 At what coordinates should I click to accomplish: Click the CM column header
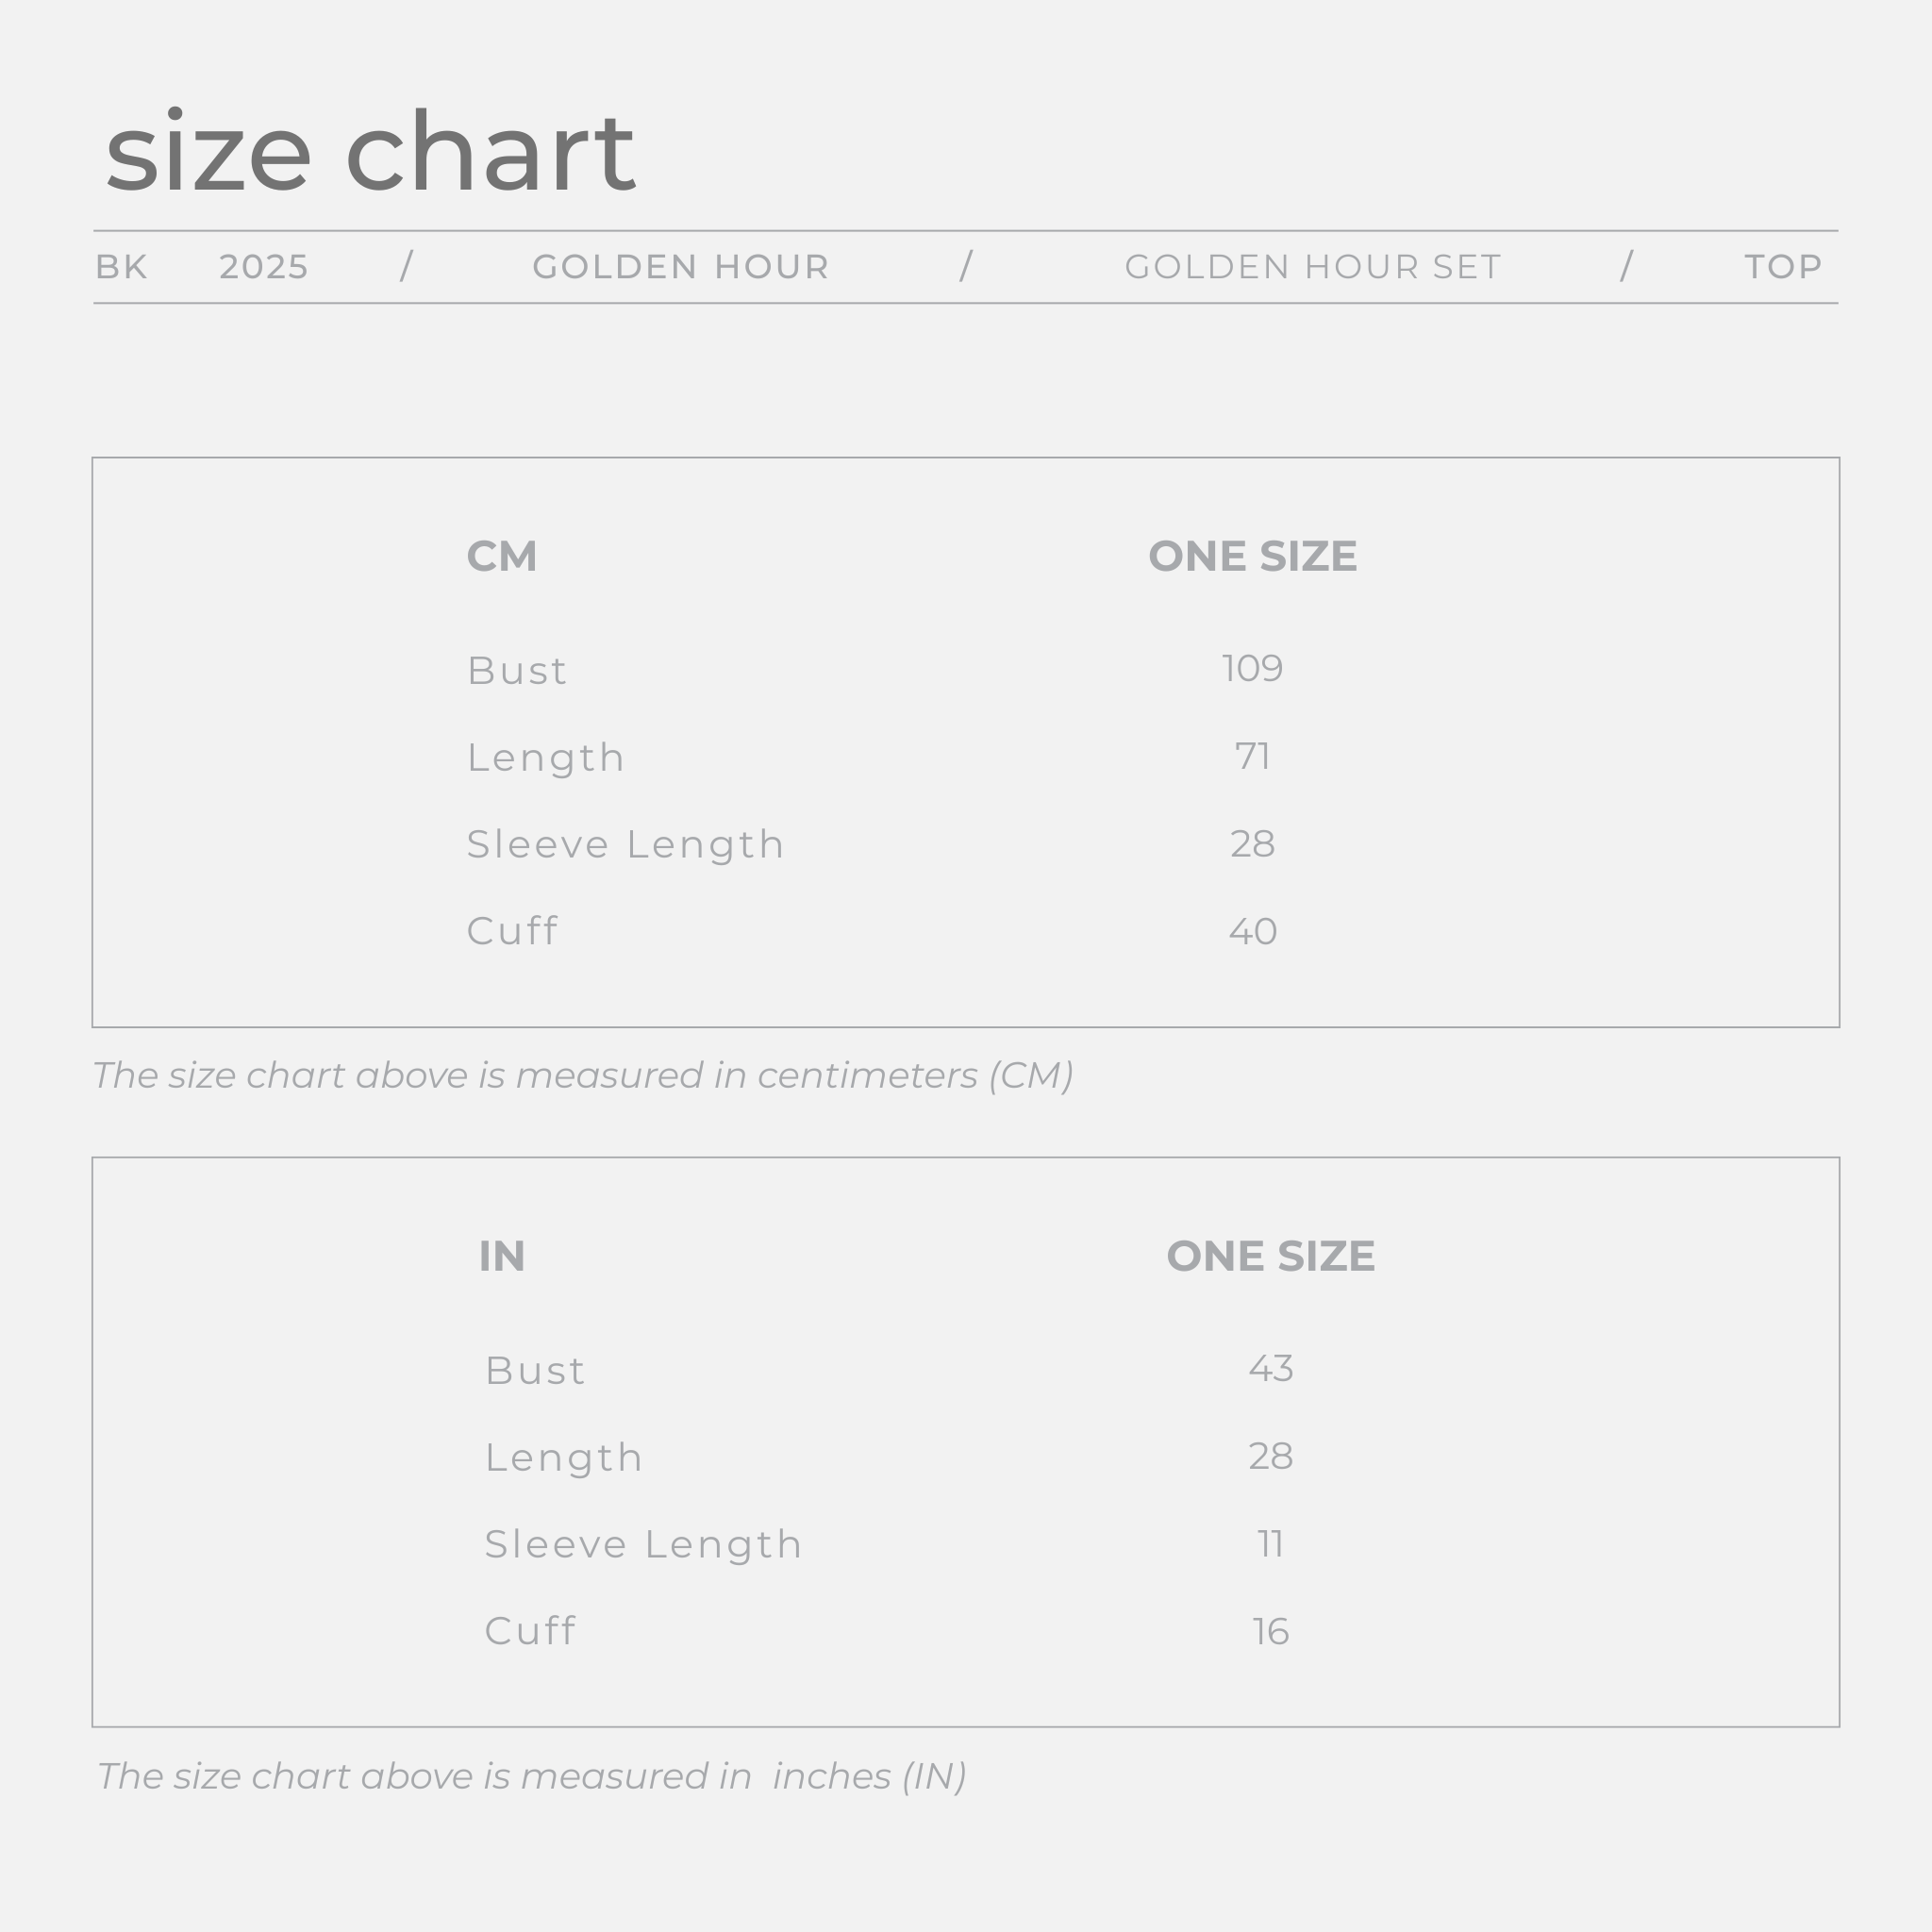(x=502, y=556)
